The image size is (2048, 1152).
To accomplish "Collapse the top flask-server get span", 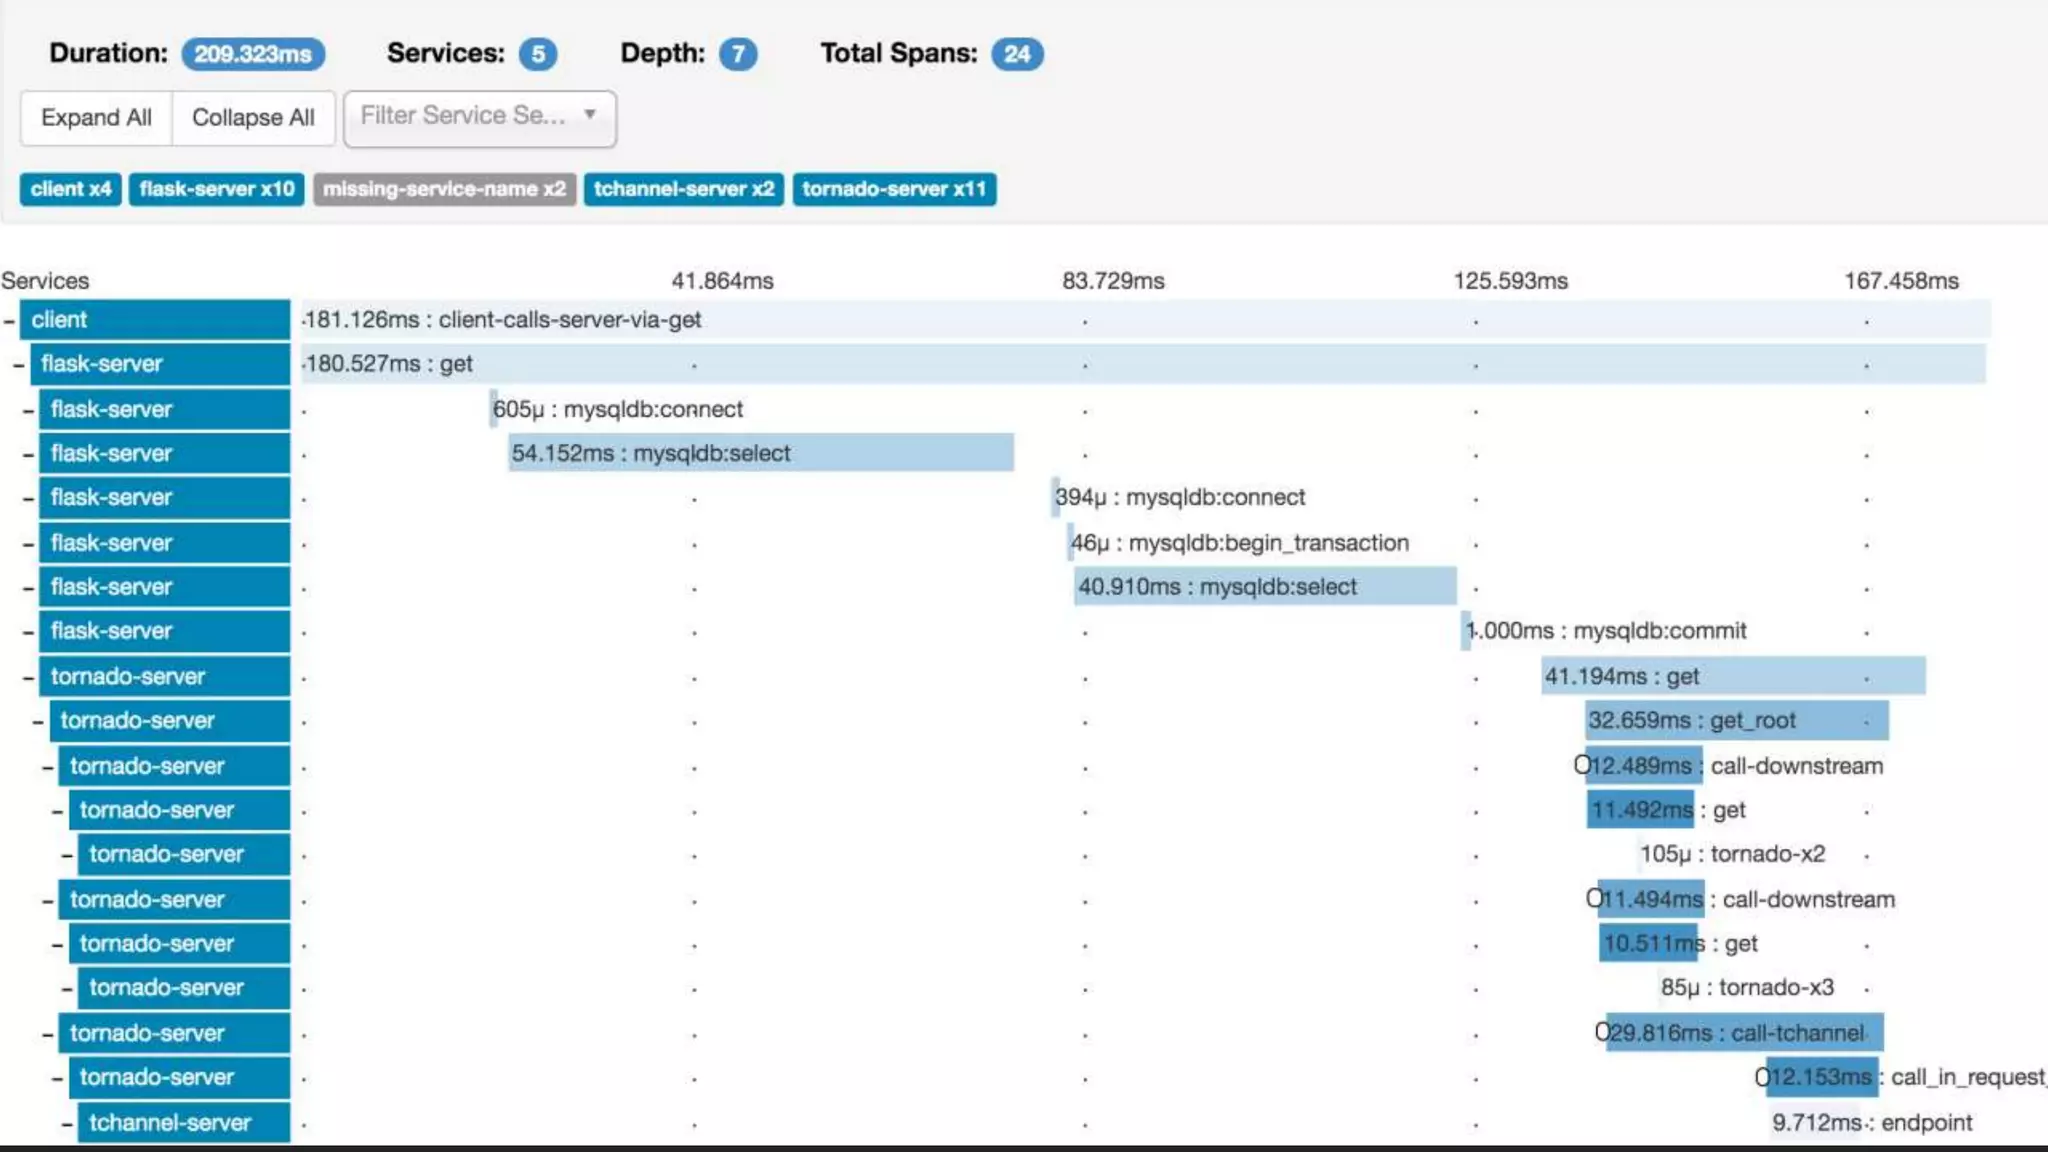I will [19, 365].
